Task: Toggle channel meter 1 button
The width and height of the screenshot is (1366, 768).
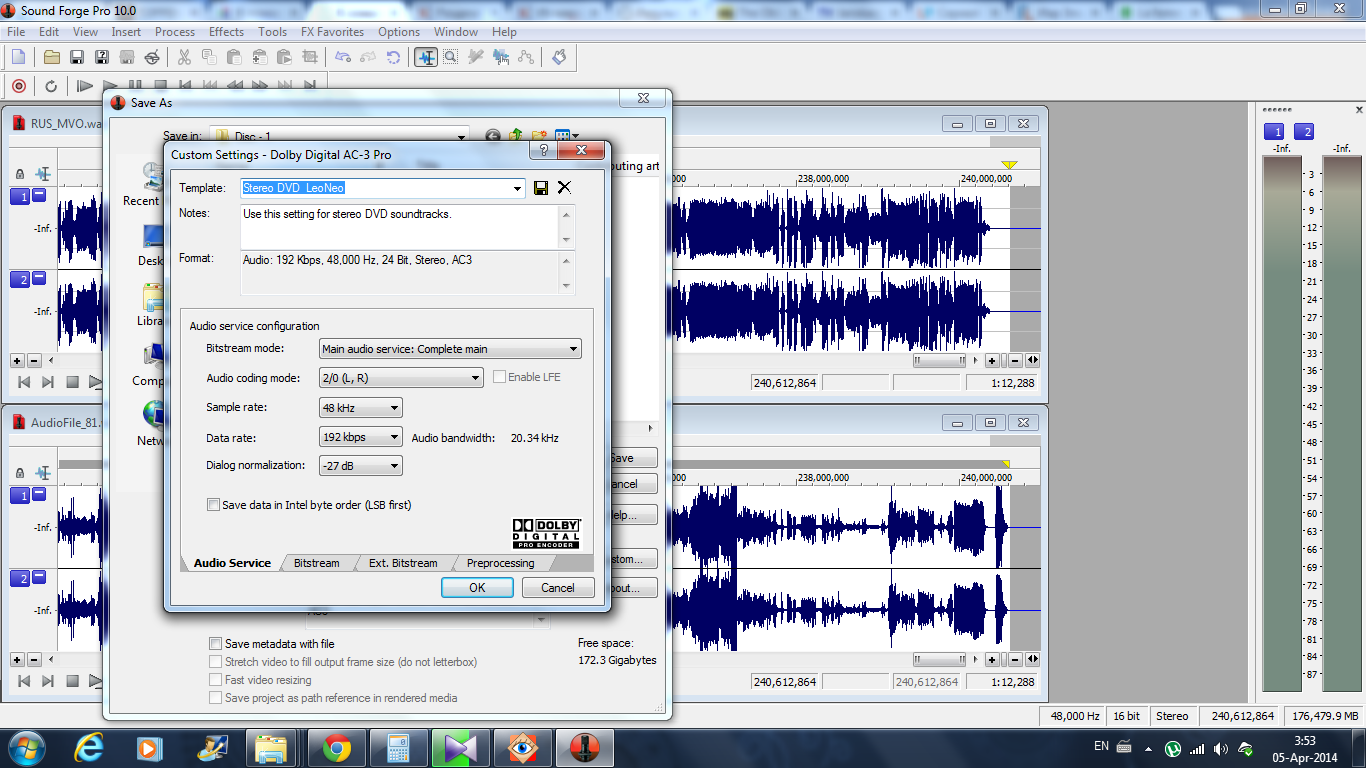Action: pyautogui.click(x=1274, y=132)
